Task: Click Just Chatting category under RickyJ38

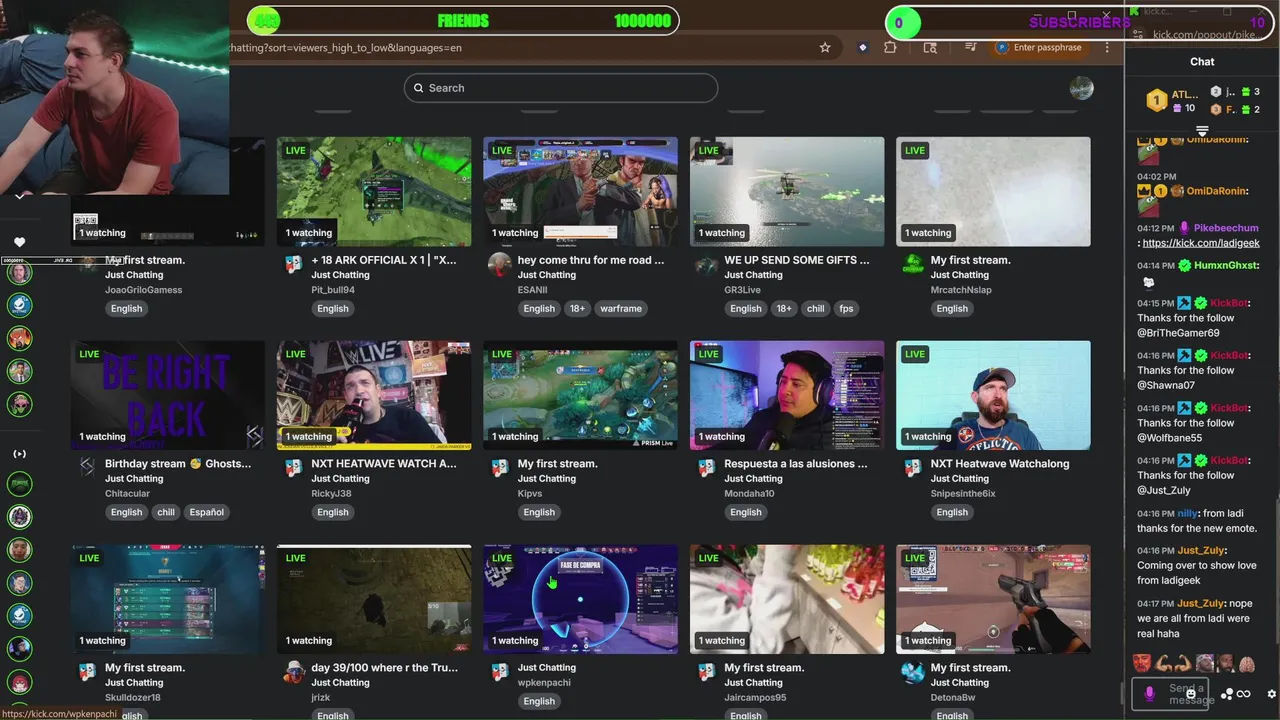Action: click(x=340, y=479)
